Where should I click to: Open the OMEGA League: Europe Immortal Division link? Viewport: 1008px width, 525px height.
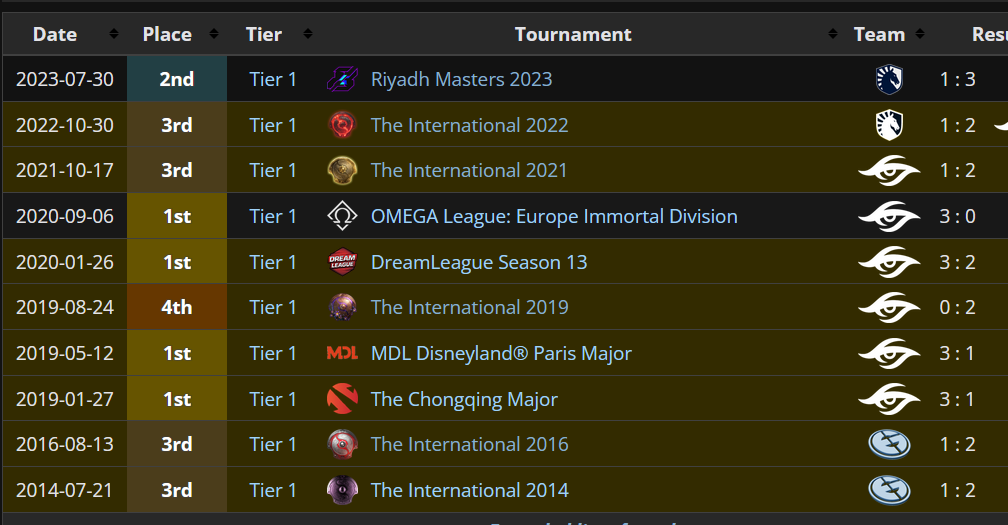553,216
